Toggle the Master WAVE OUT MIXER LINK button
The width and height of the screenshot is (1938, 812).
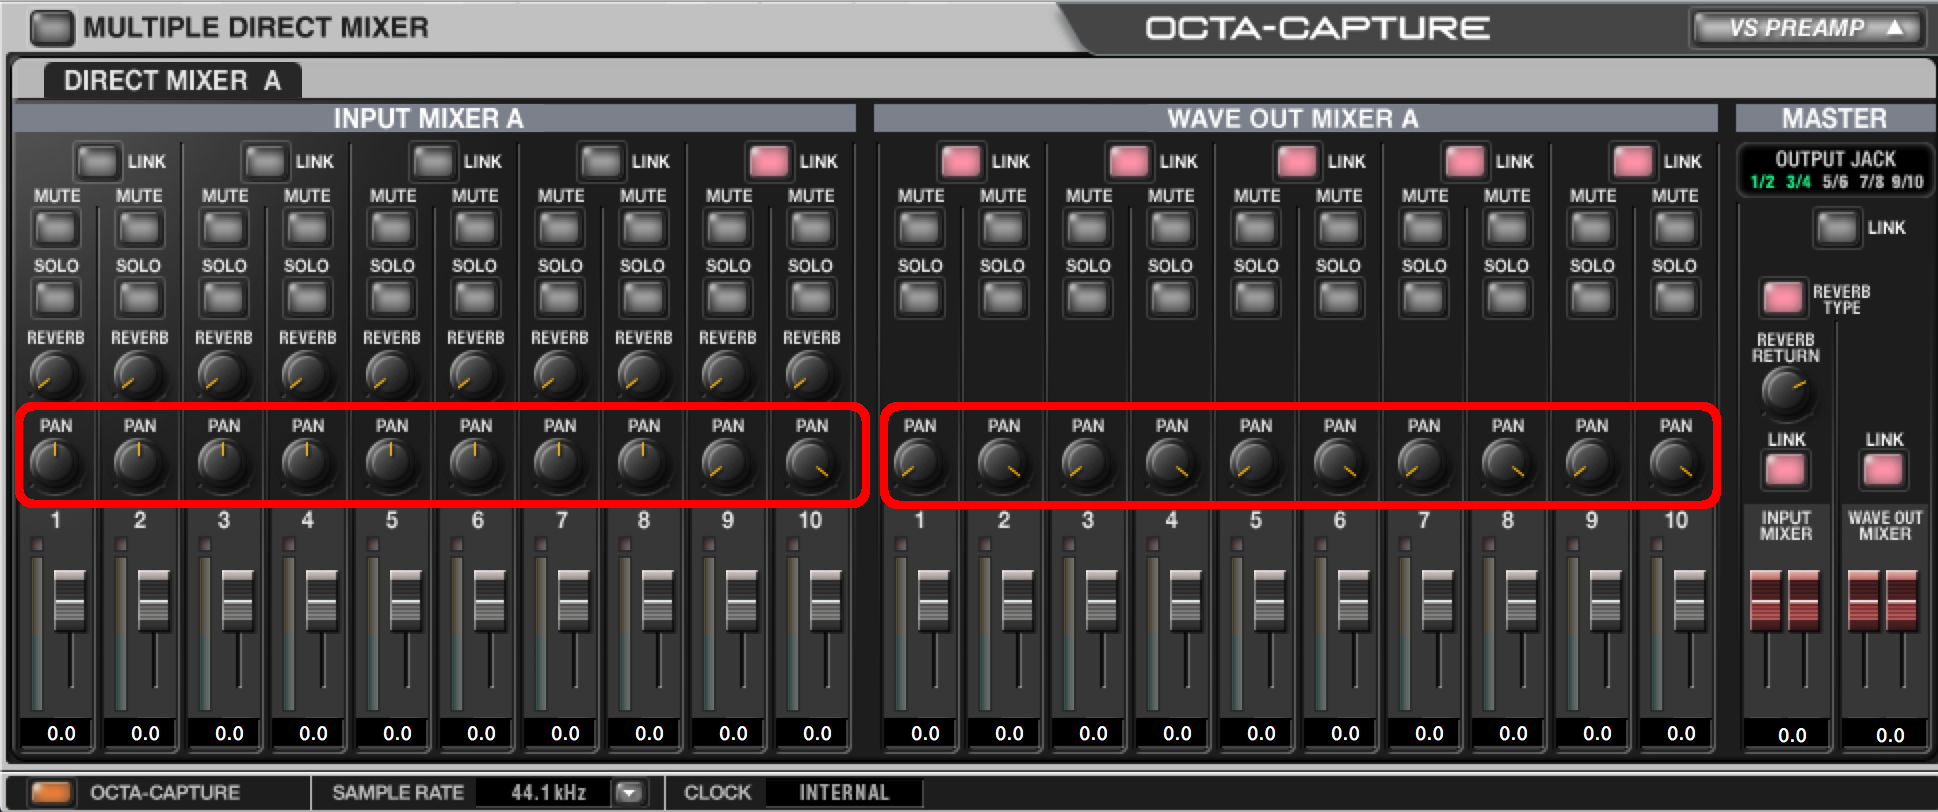1883,470
